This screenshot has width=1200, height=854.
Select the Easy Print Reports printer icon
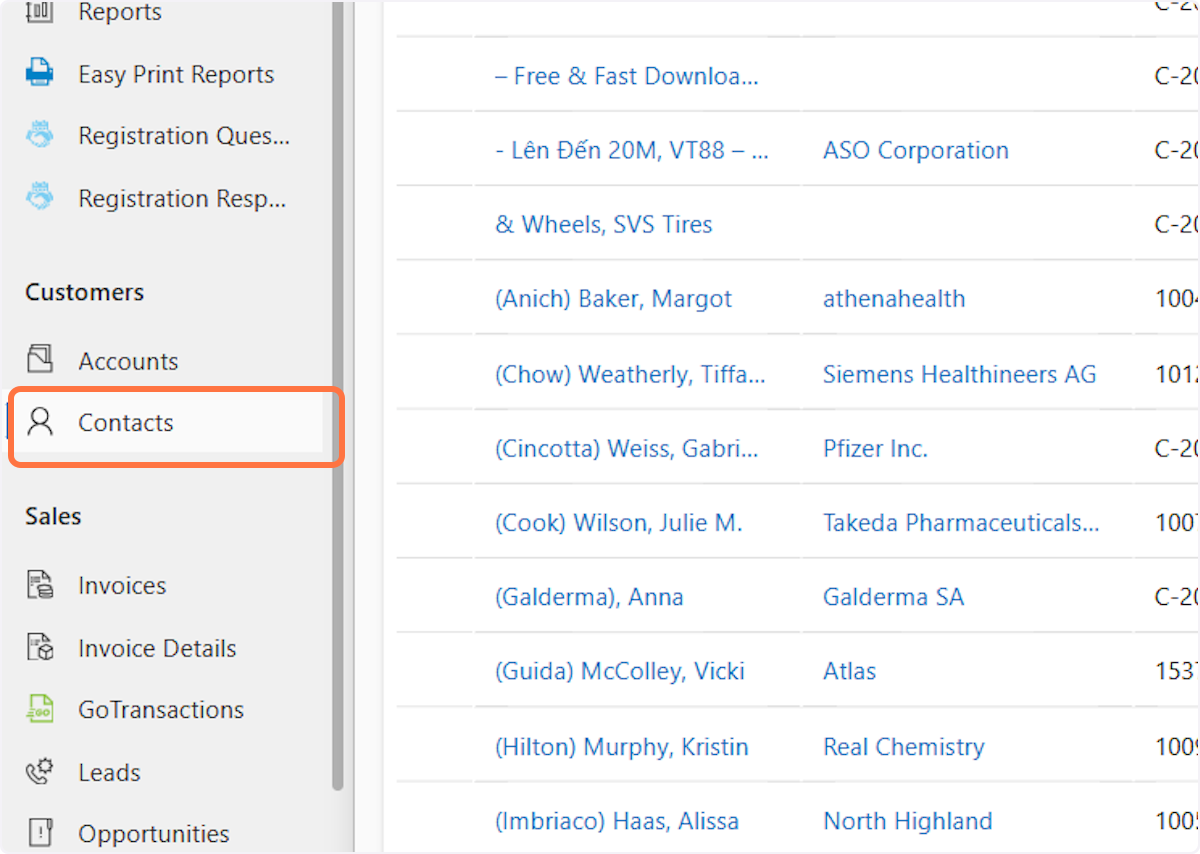point(40,73)
